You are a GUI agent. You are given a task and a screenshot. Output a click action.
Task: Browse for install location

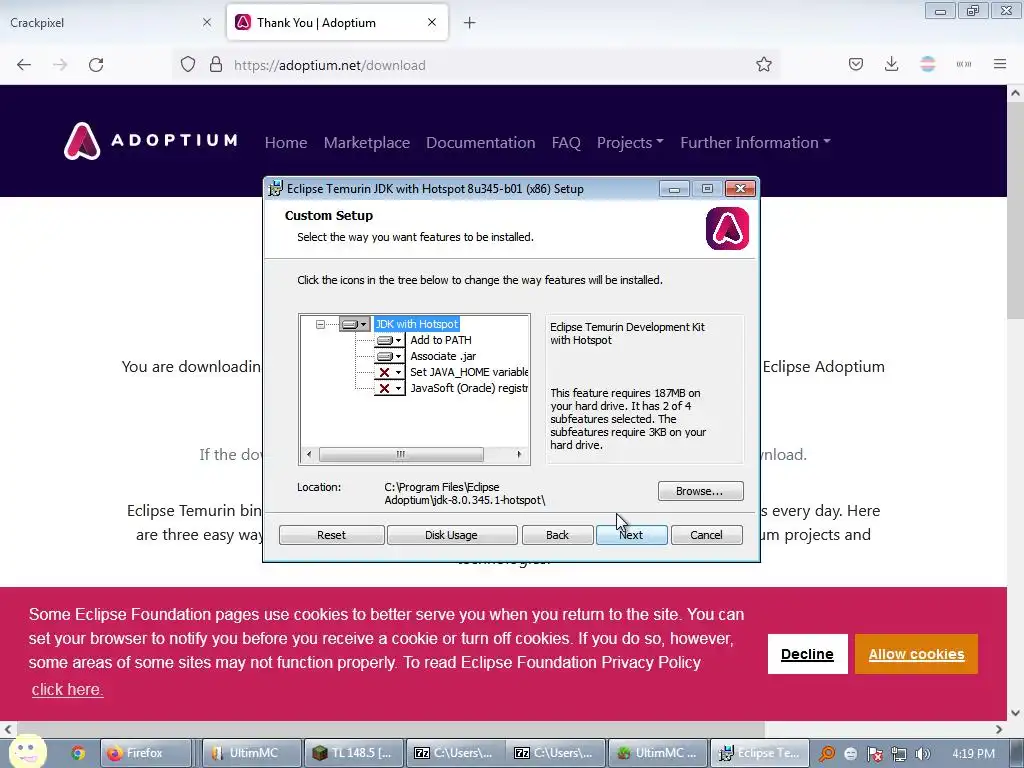[x=700, y=491]
